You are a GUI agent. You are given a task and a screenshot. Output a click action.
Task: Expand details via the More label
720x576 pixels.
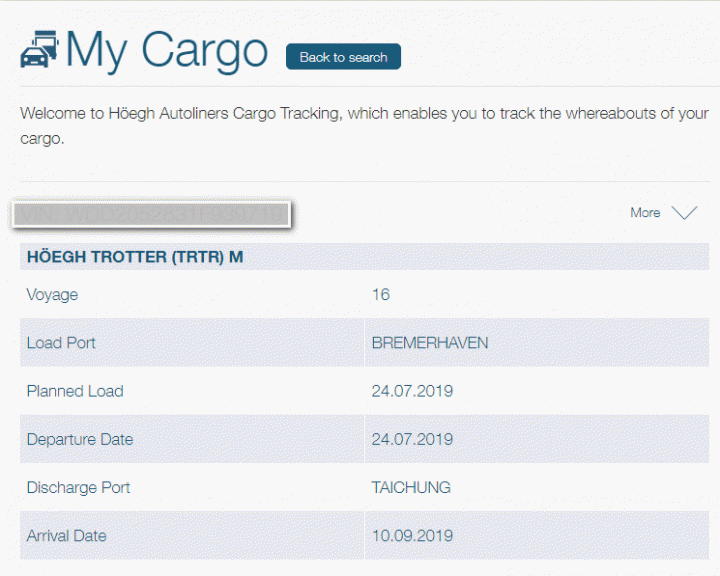(645, 213)
